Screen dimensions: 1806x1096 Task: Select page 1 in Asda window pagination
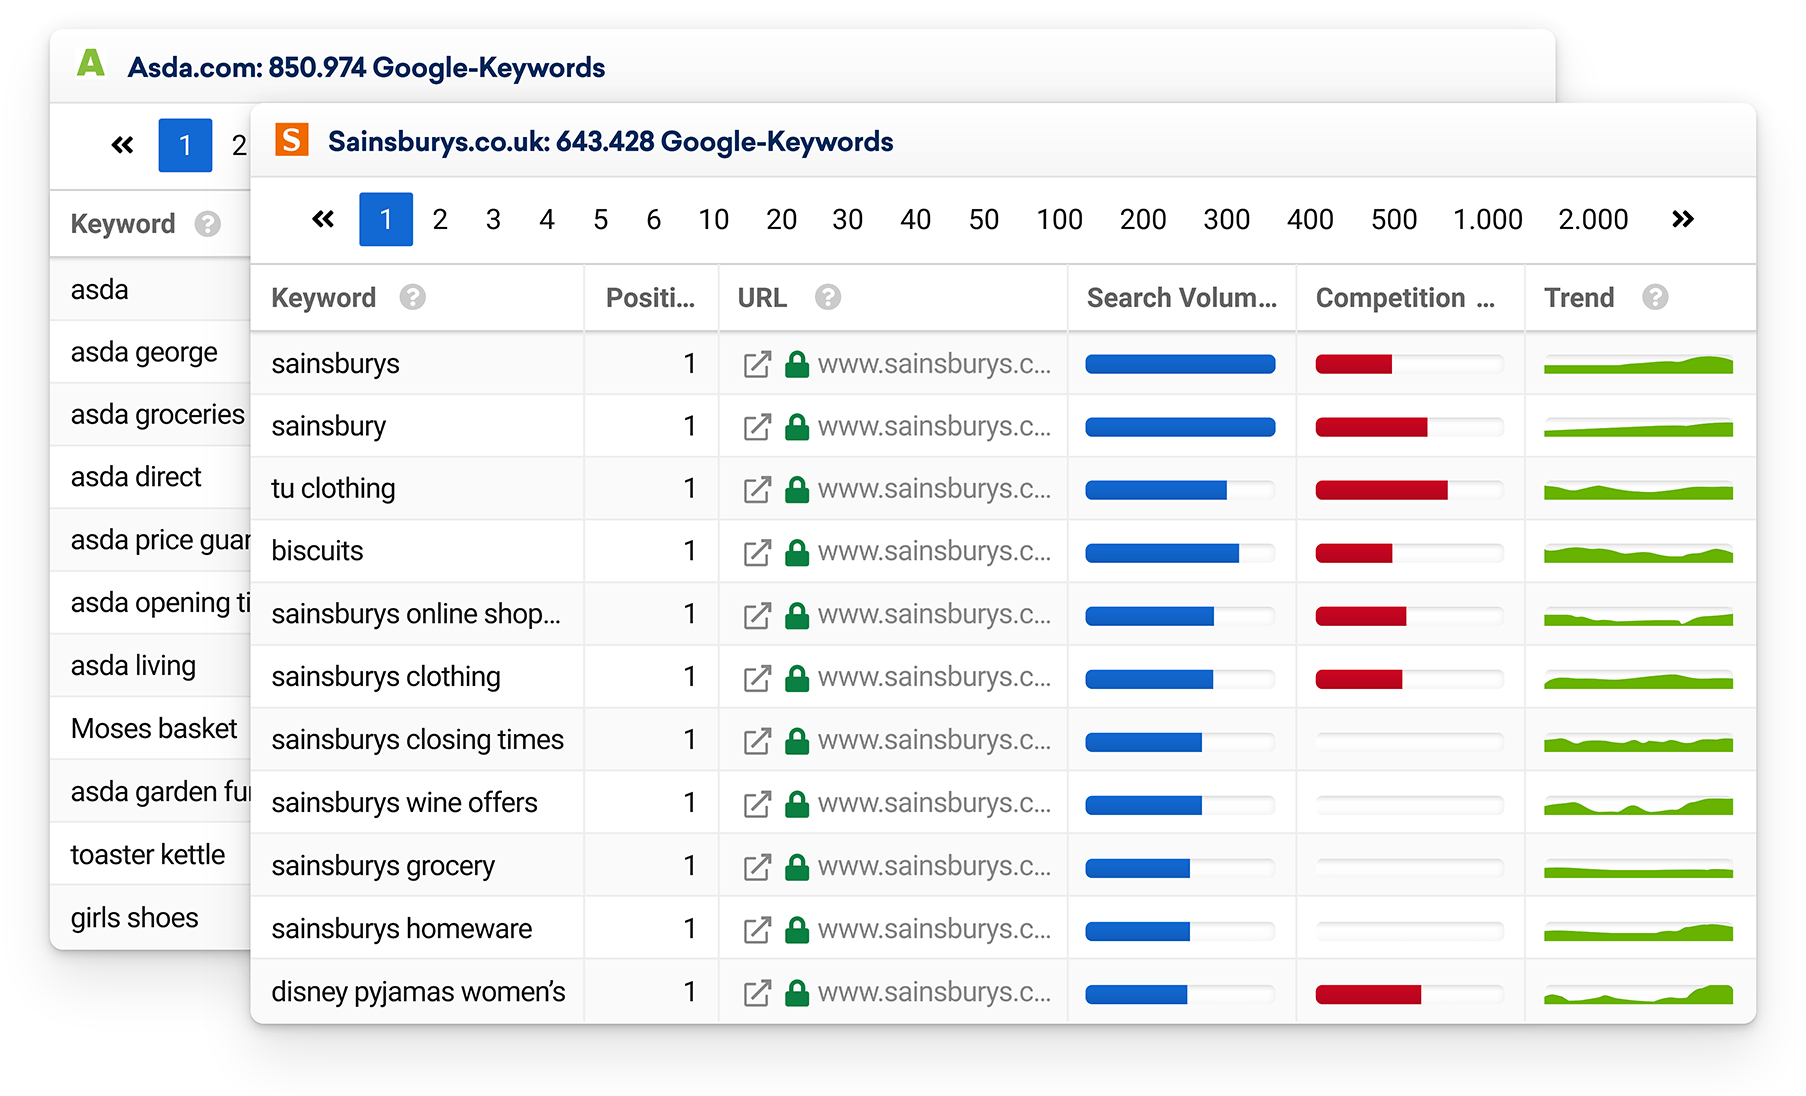pos(185,145)
